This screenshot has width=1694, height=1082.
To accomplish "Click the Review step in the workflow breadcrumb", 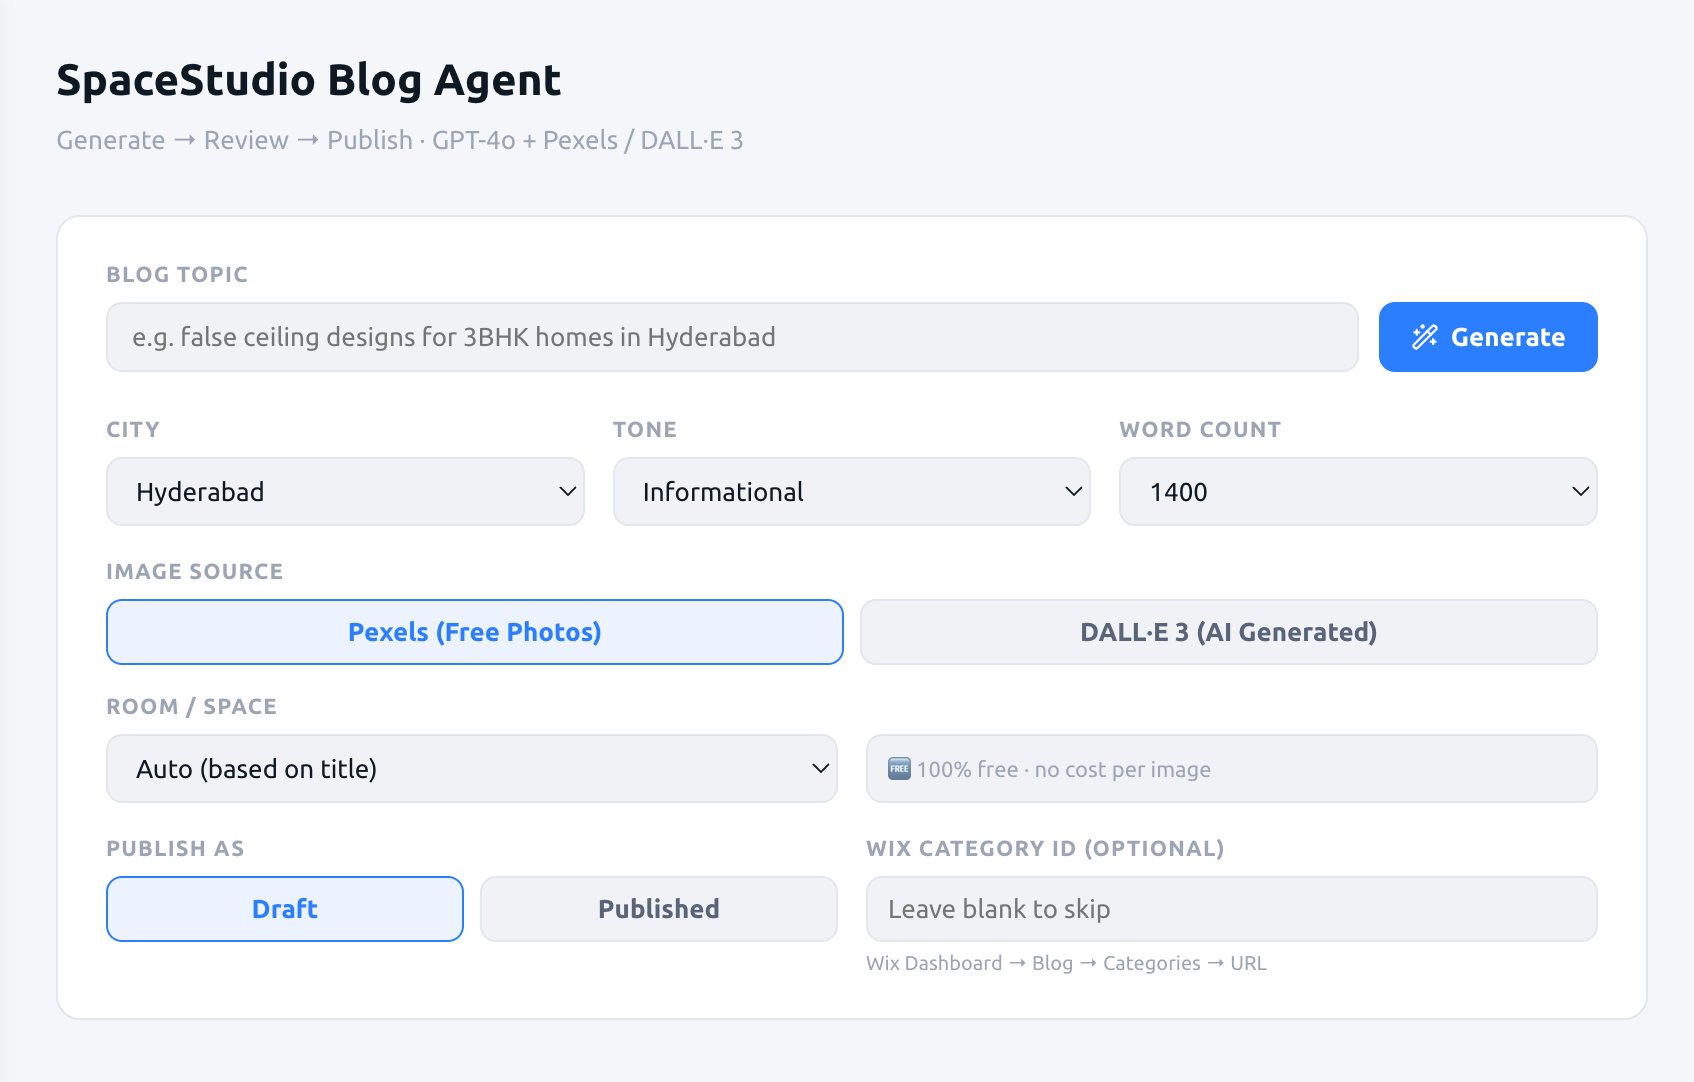I will [x=244, y=140].
